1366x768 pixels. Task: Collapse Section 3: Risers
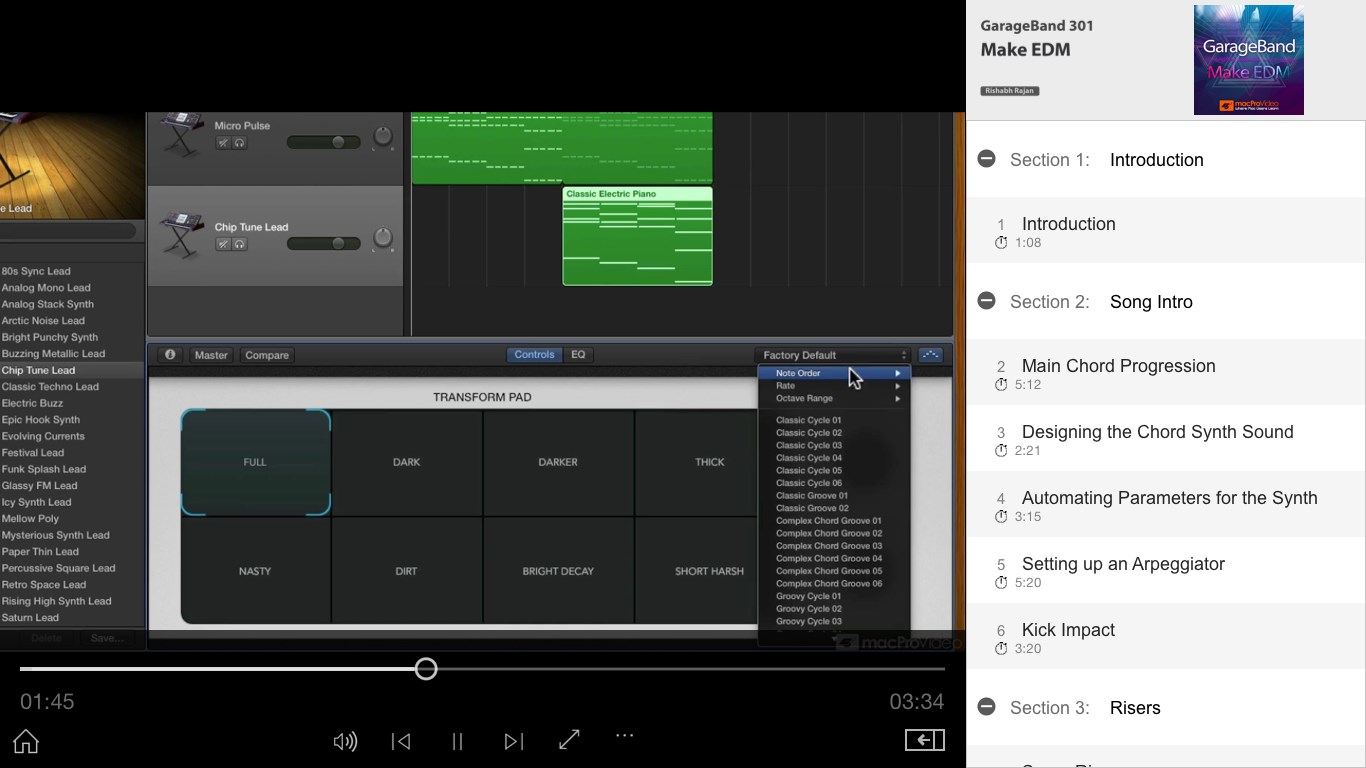point(986,706)
